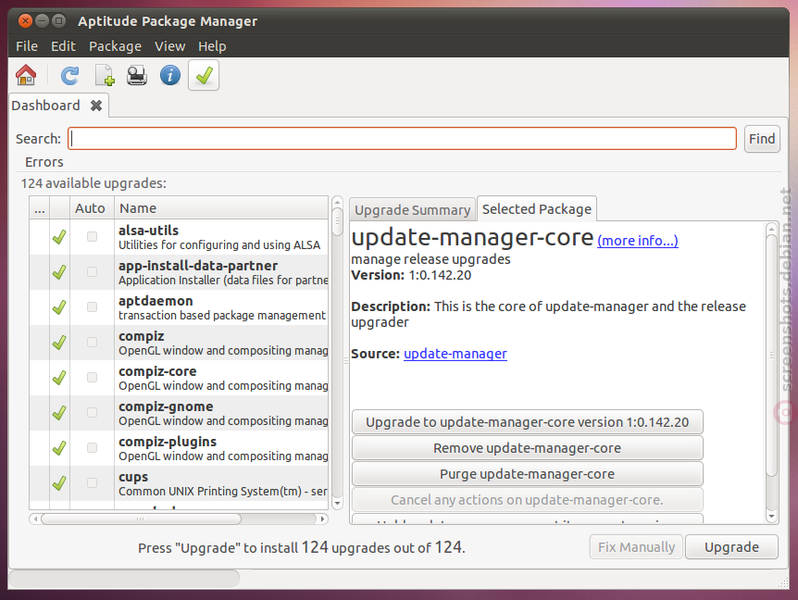Click the blue refresh update icon

click(x=70, y=76)
